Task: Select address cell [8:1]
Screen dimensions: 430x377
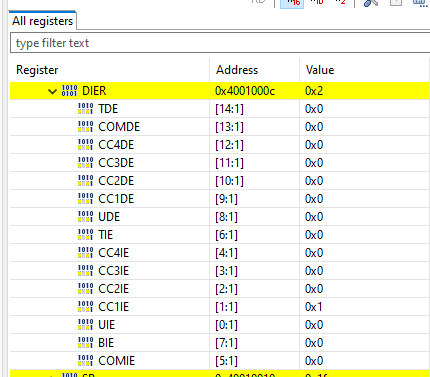Action: (226, 217)
